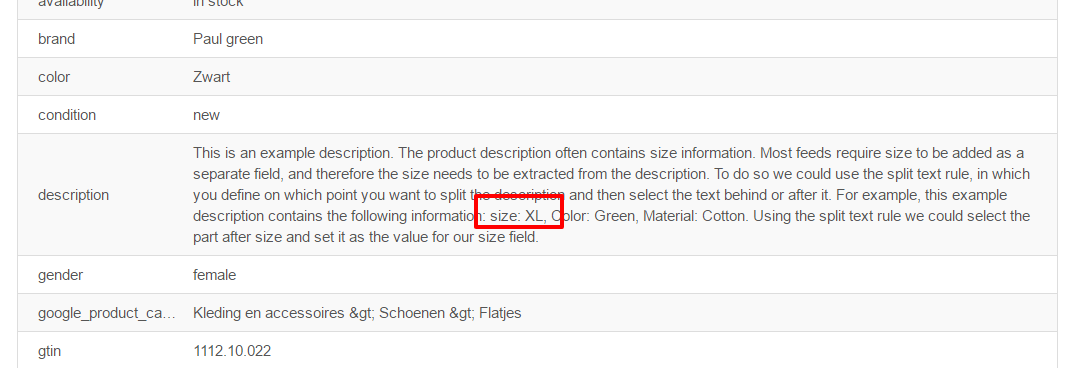Viewport: 1065px width, 368px height.
Task: Click the color field label
Action: point(54,77)
